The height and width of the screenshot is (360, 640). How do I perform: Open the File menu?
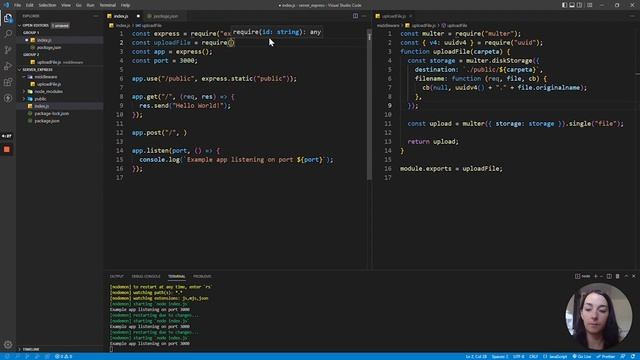[x=18, y=5]
